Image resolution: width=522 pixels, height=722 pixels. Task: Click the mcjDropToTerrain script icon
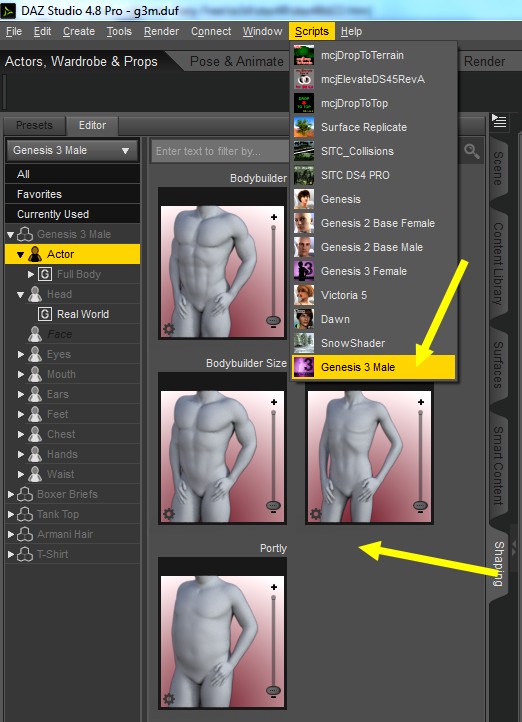point(304,55)
